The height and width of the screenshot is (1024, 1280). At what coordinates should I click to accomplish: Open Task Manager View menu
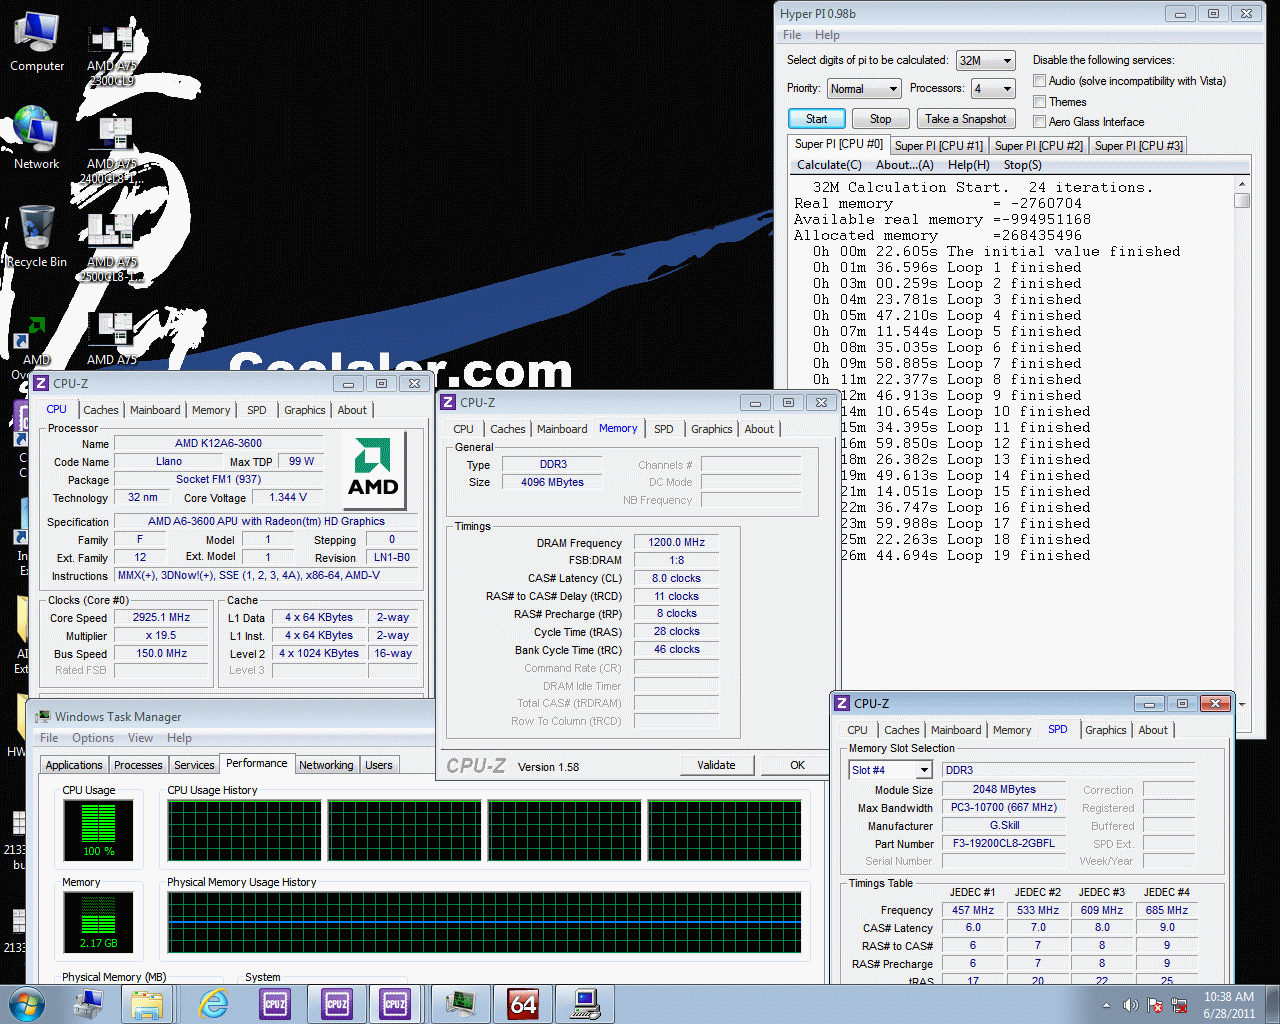(140, 738)
